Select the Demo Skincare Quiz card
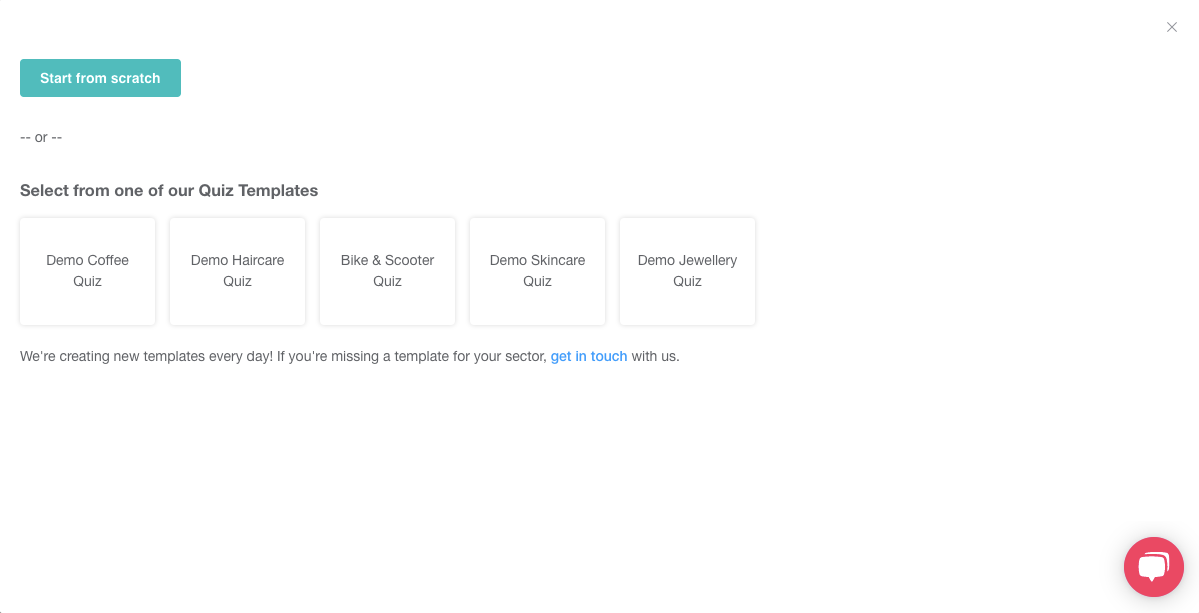This screenshot has height=613, width=1199. coord(537,271)
